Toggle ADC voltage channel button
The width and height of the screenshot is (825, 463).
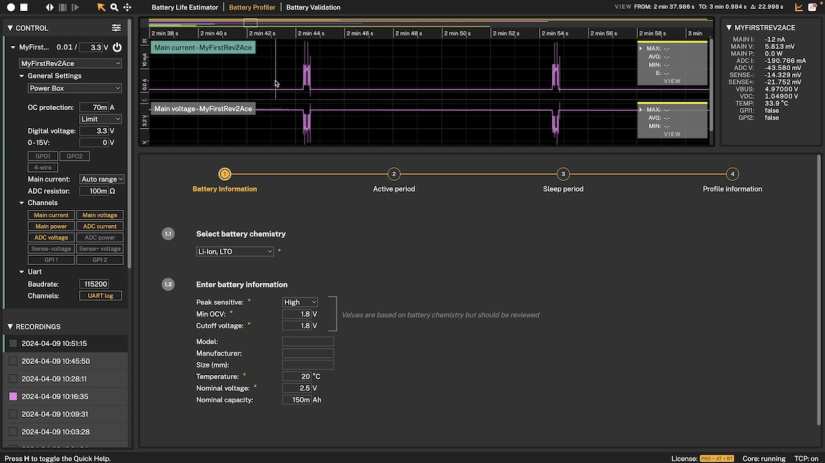(x=51, y=237)
